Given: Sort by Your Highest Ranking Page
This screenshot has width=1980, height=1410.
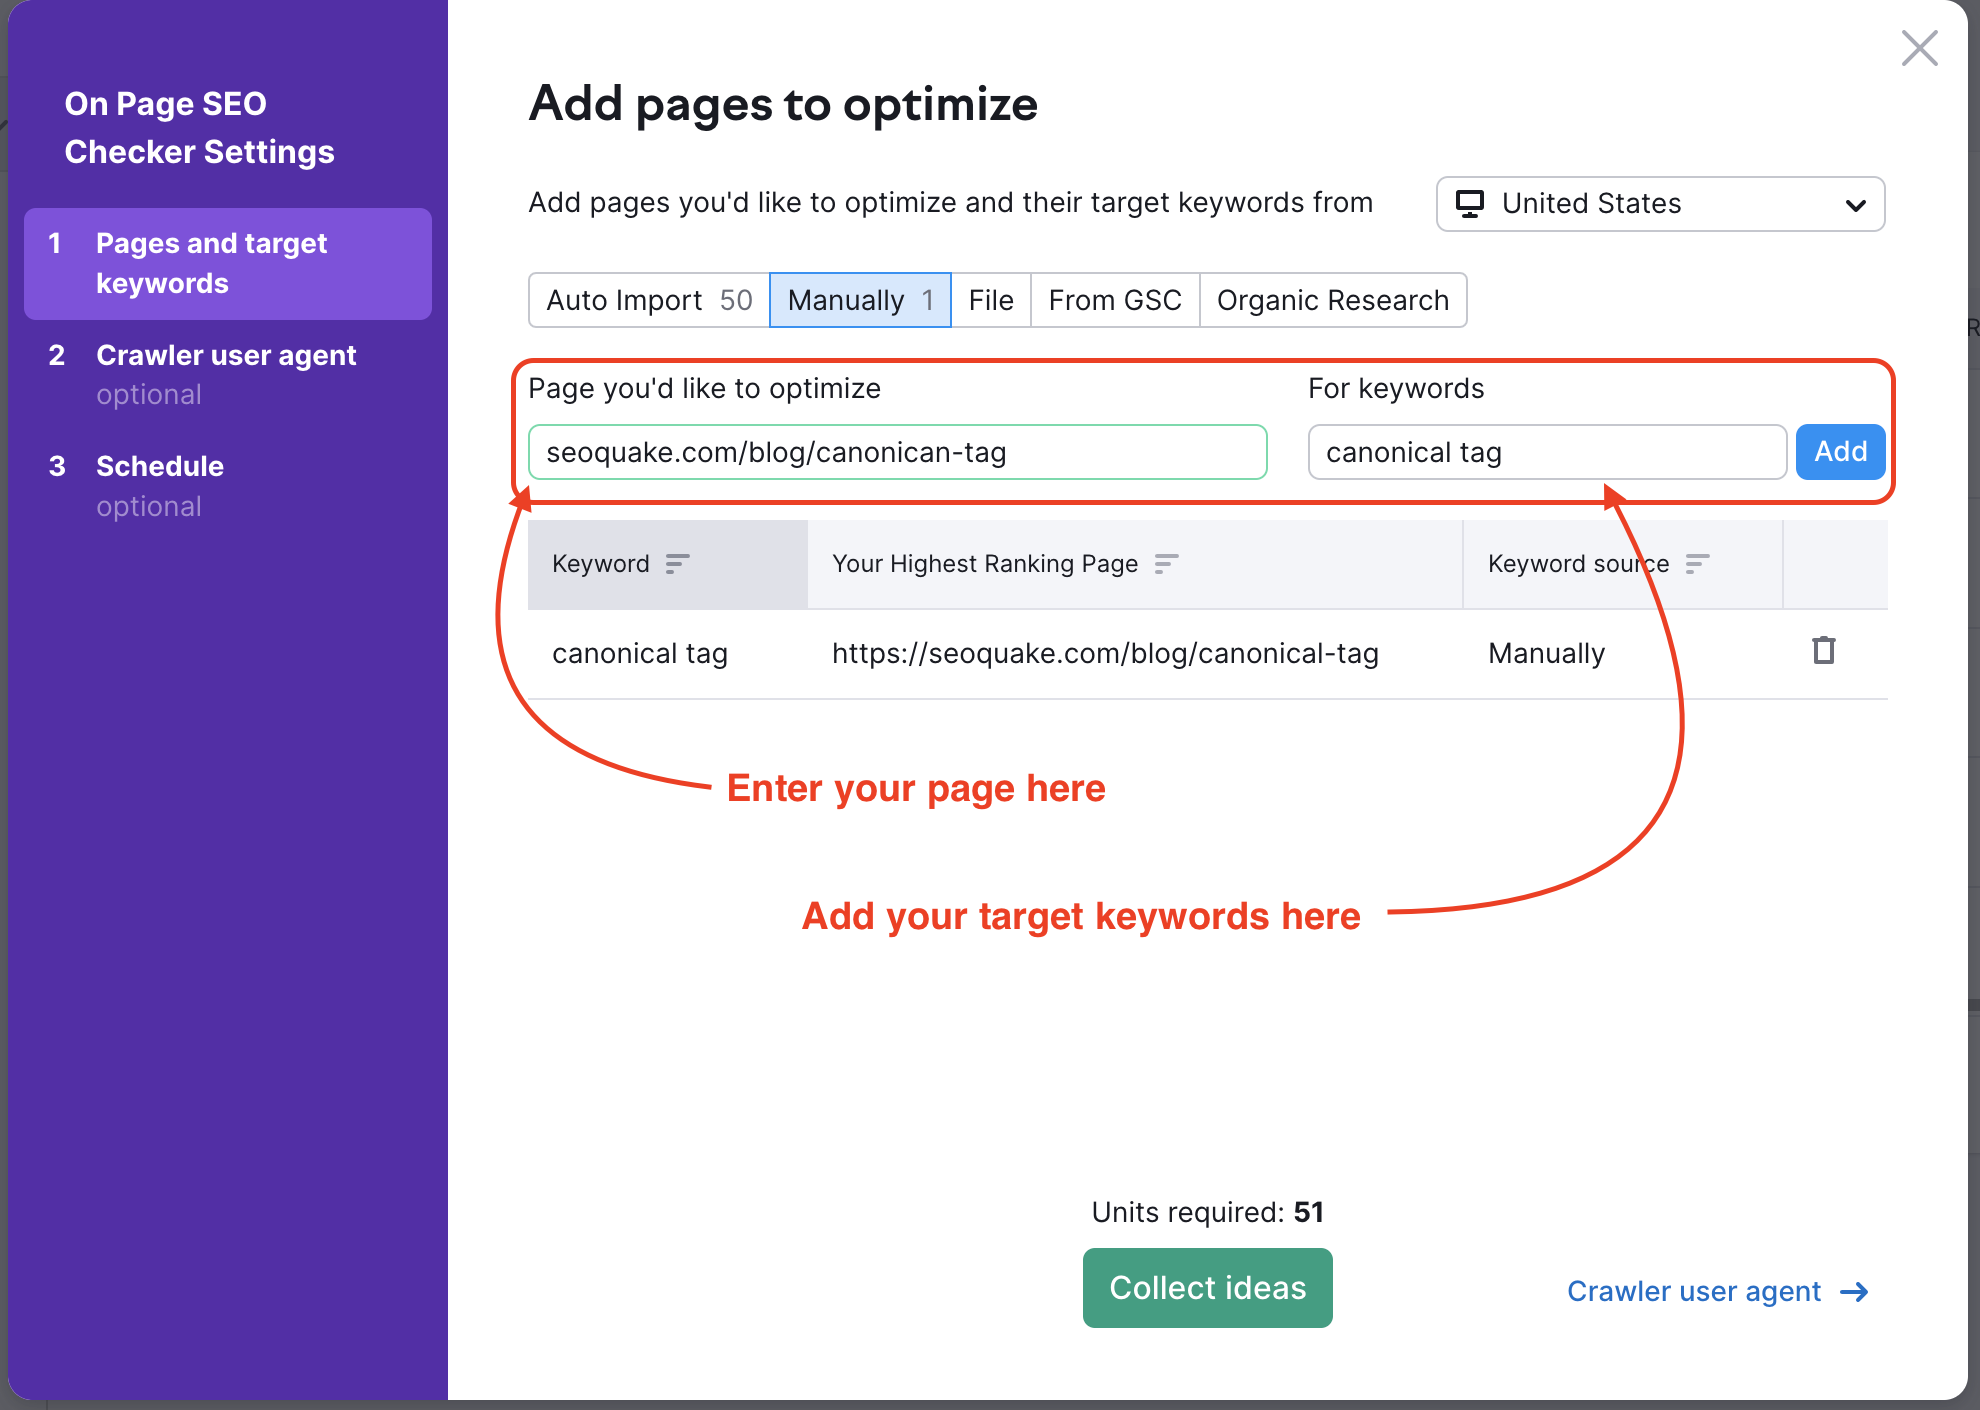Looking at the screenshot, I should tap(1167, 564).
